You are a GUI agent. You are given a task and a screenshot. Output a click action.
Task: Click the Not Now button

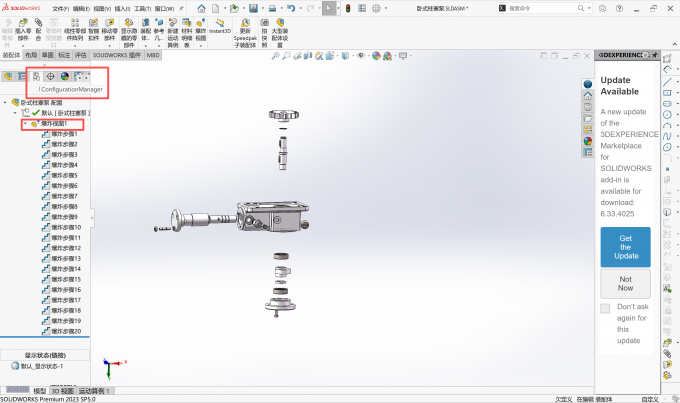tap(625, 282)
